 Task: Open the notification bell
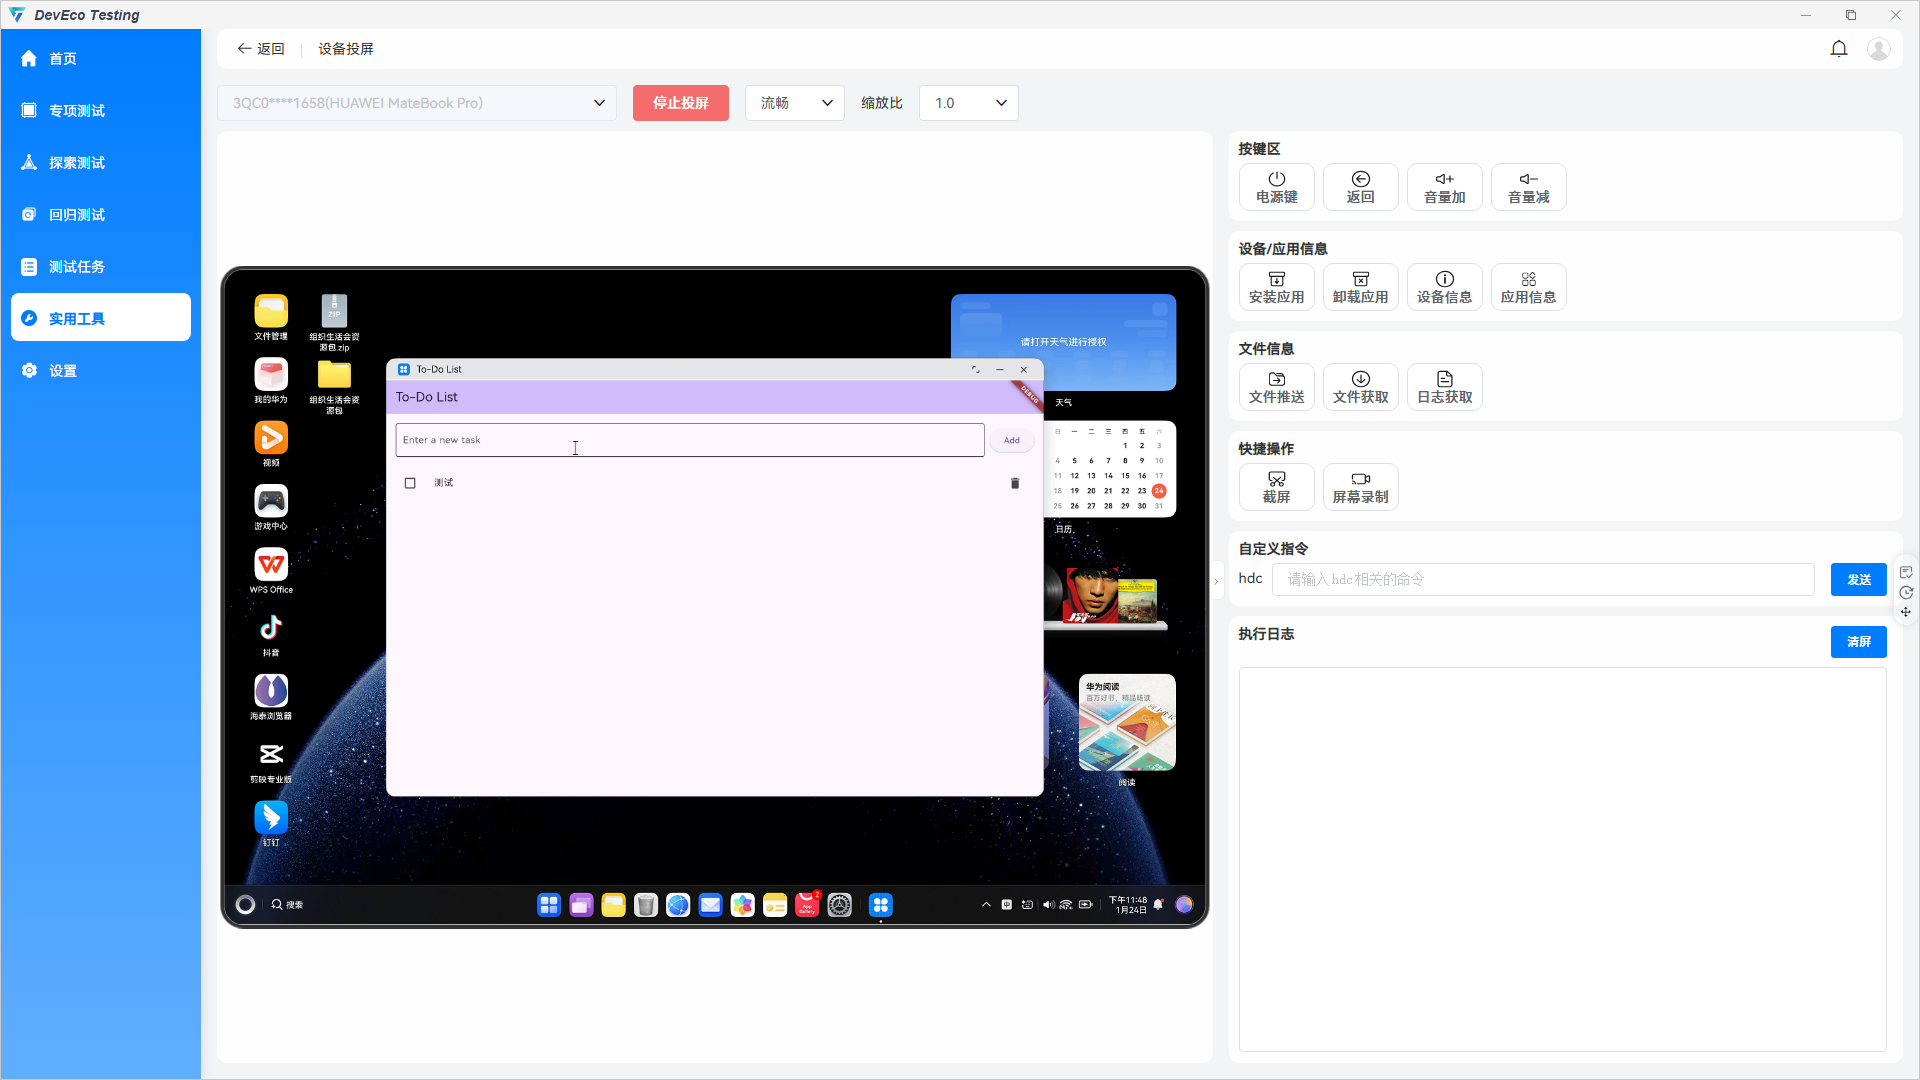pos(1839,48)
